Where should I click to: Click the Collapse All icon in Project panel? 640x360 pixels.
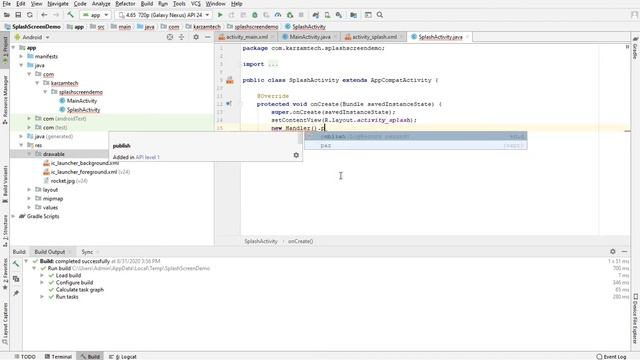click(x=181, y=37)
